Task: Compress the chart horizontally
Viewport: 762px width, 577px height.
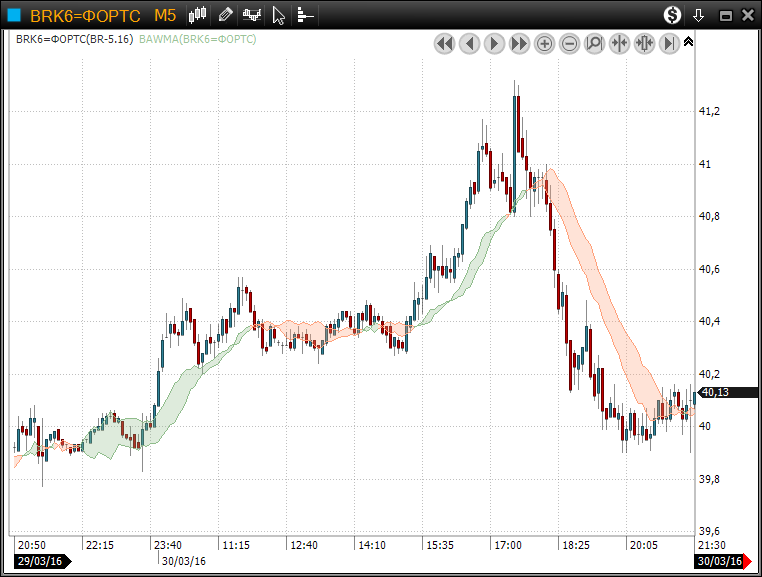Action: click(x=619, y=43)
